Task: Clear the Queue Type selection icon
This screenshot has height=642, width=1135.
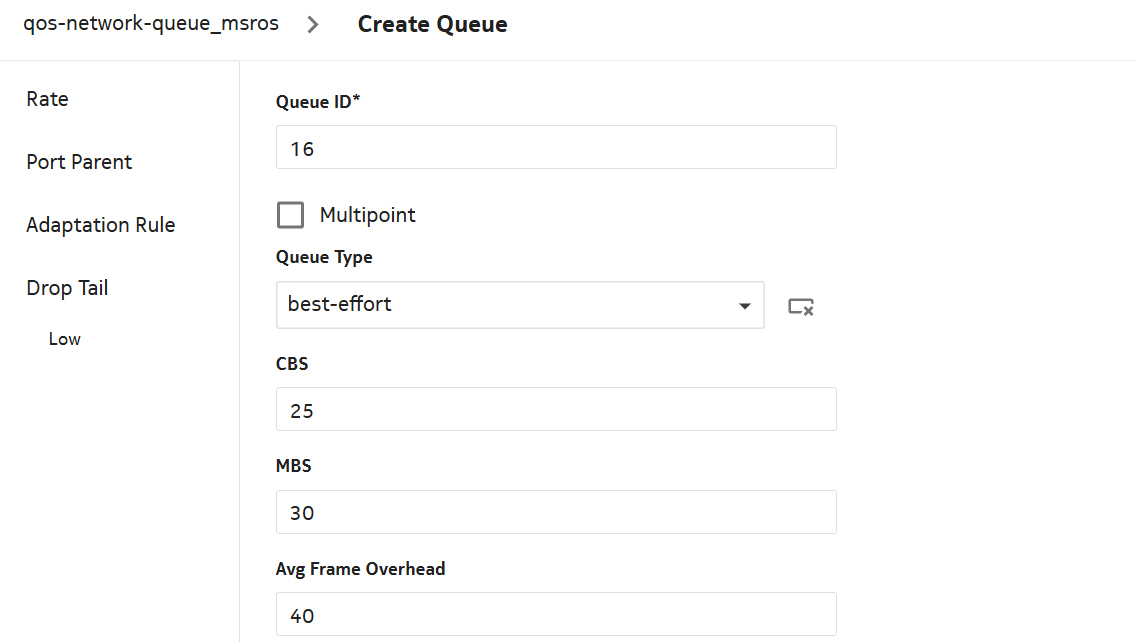Action: tap(800, 307)
